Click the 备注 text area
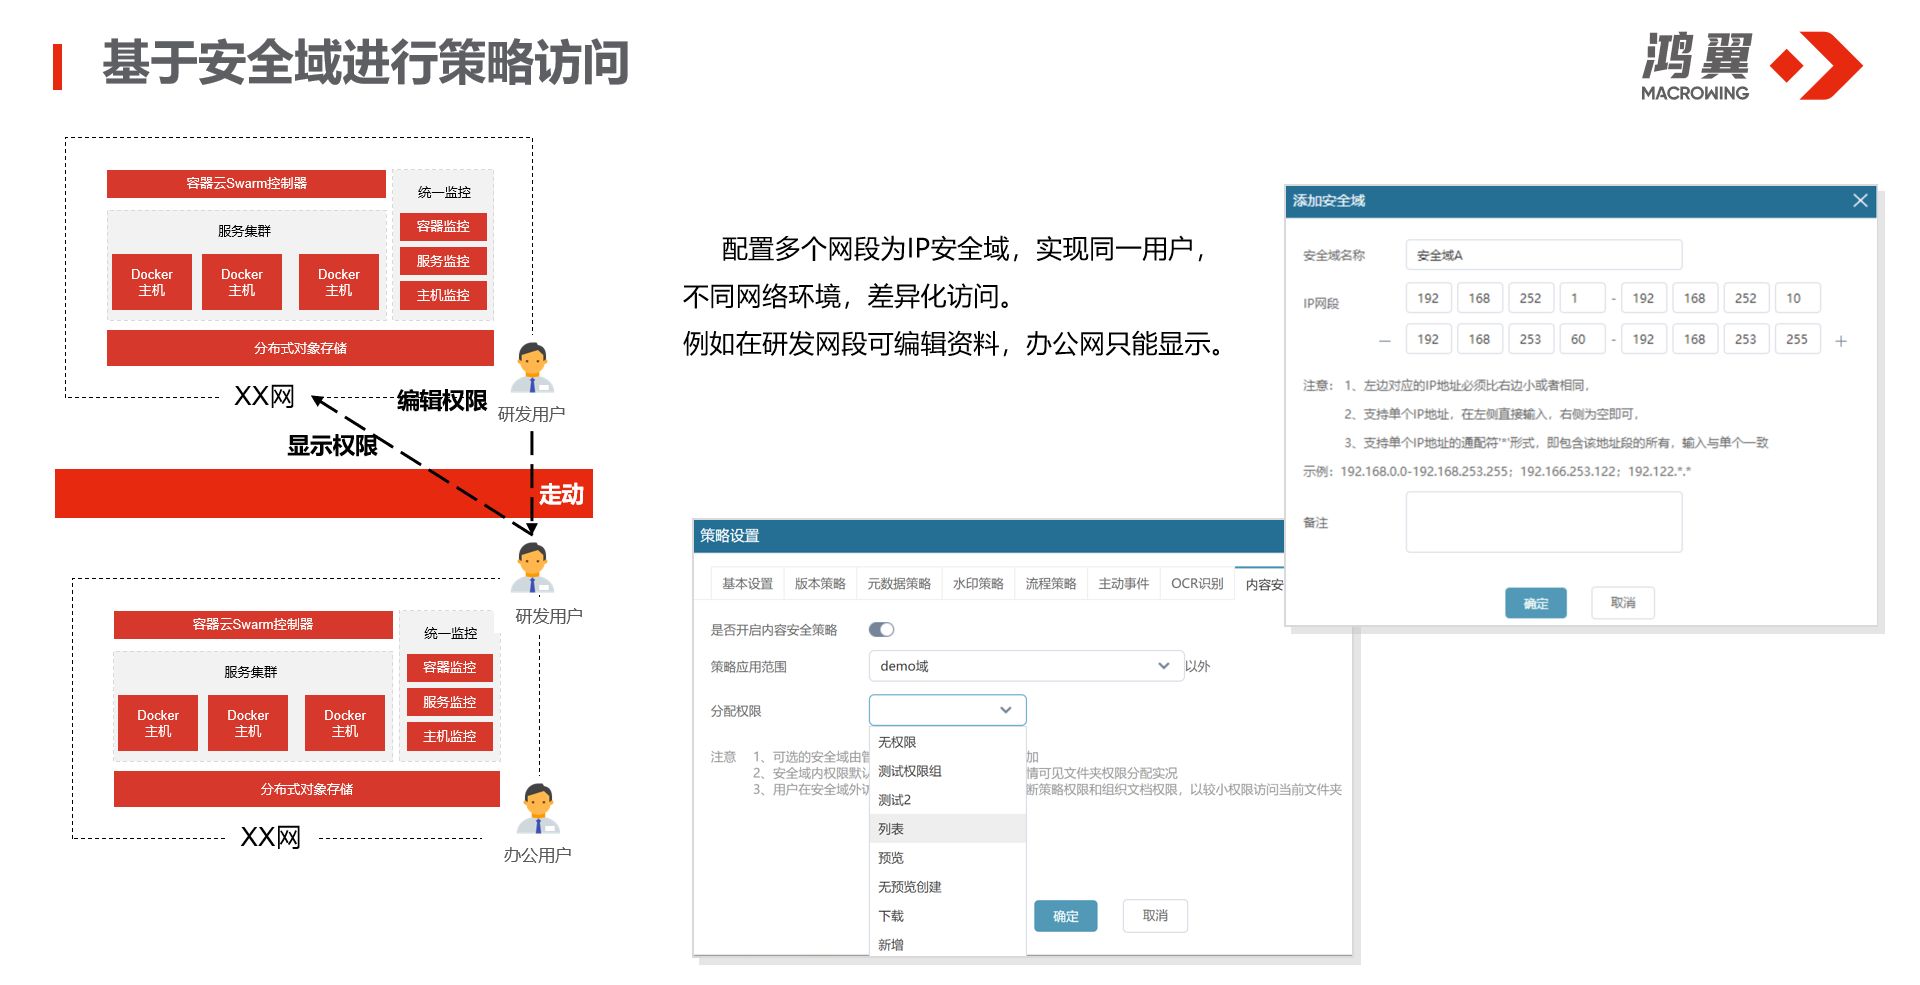 (x=1543, y=522)
